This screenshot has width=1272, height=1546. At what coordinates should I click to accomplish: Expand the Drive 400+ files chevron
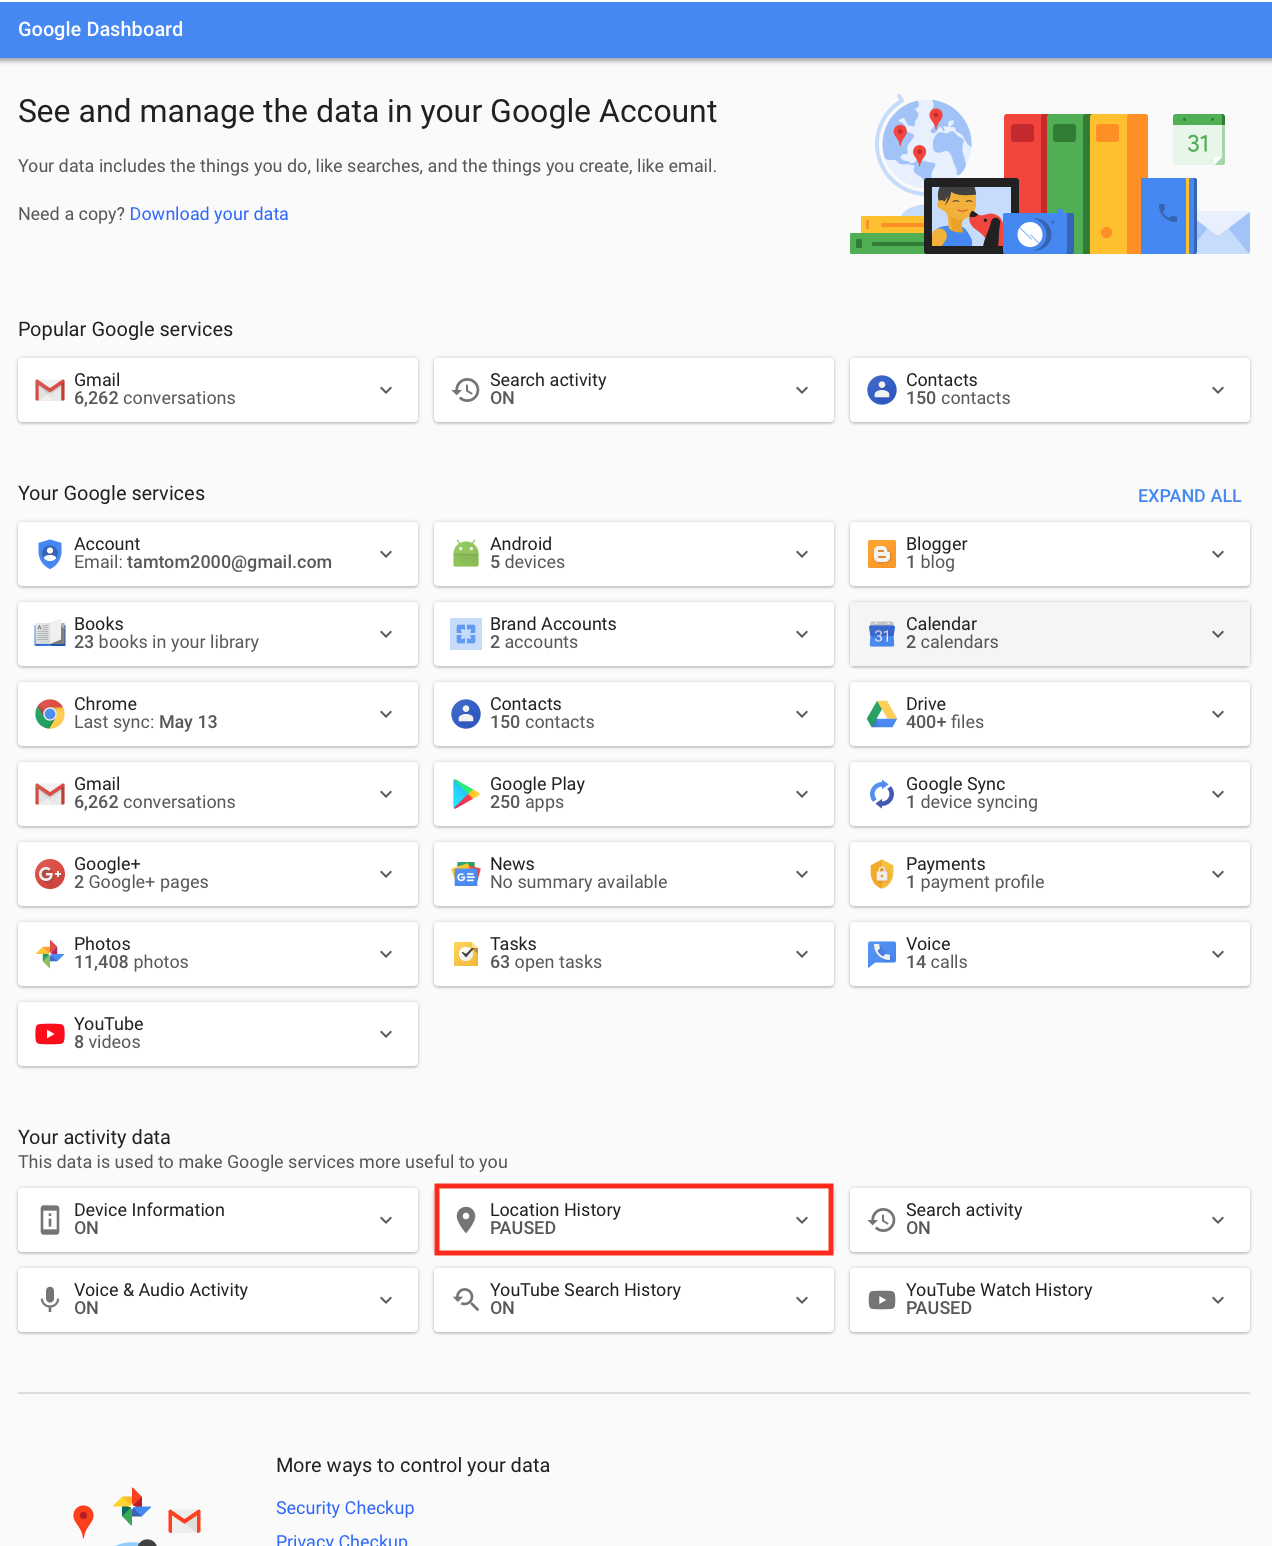(x=1218, y=714)
